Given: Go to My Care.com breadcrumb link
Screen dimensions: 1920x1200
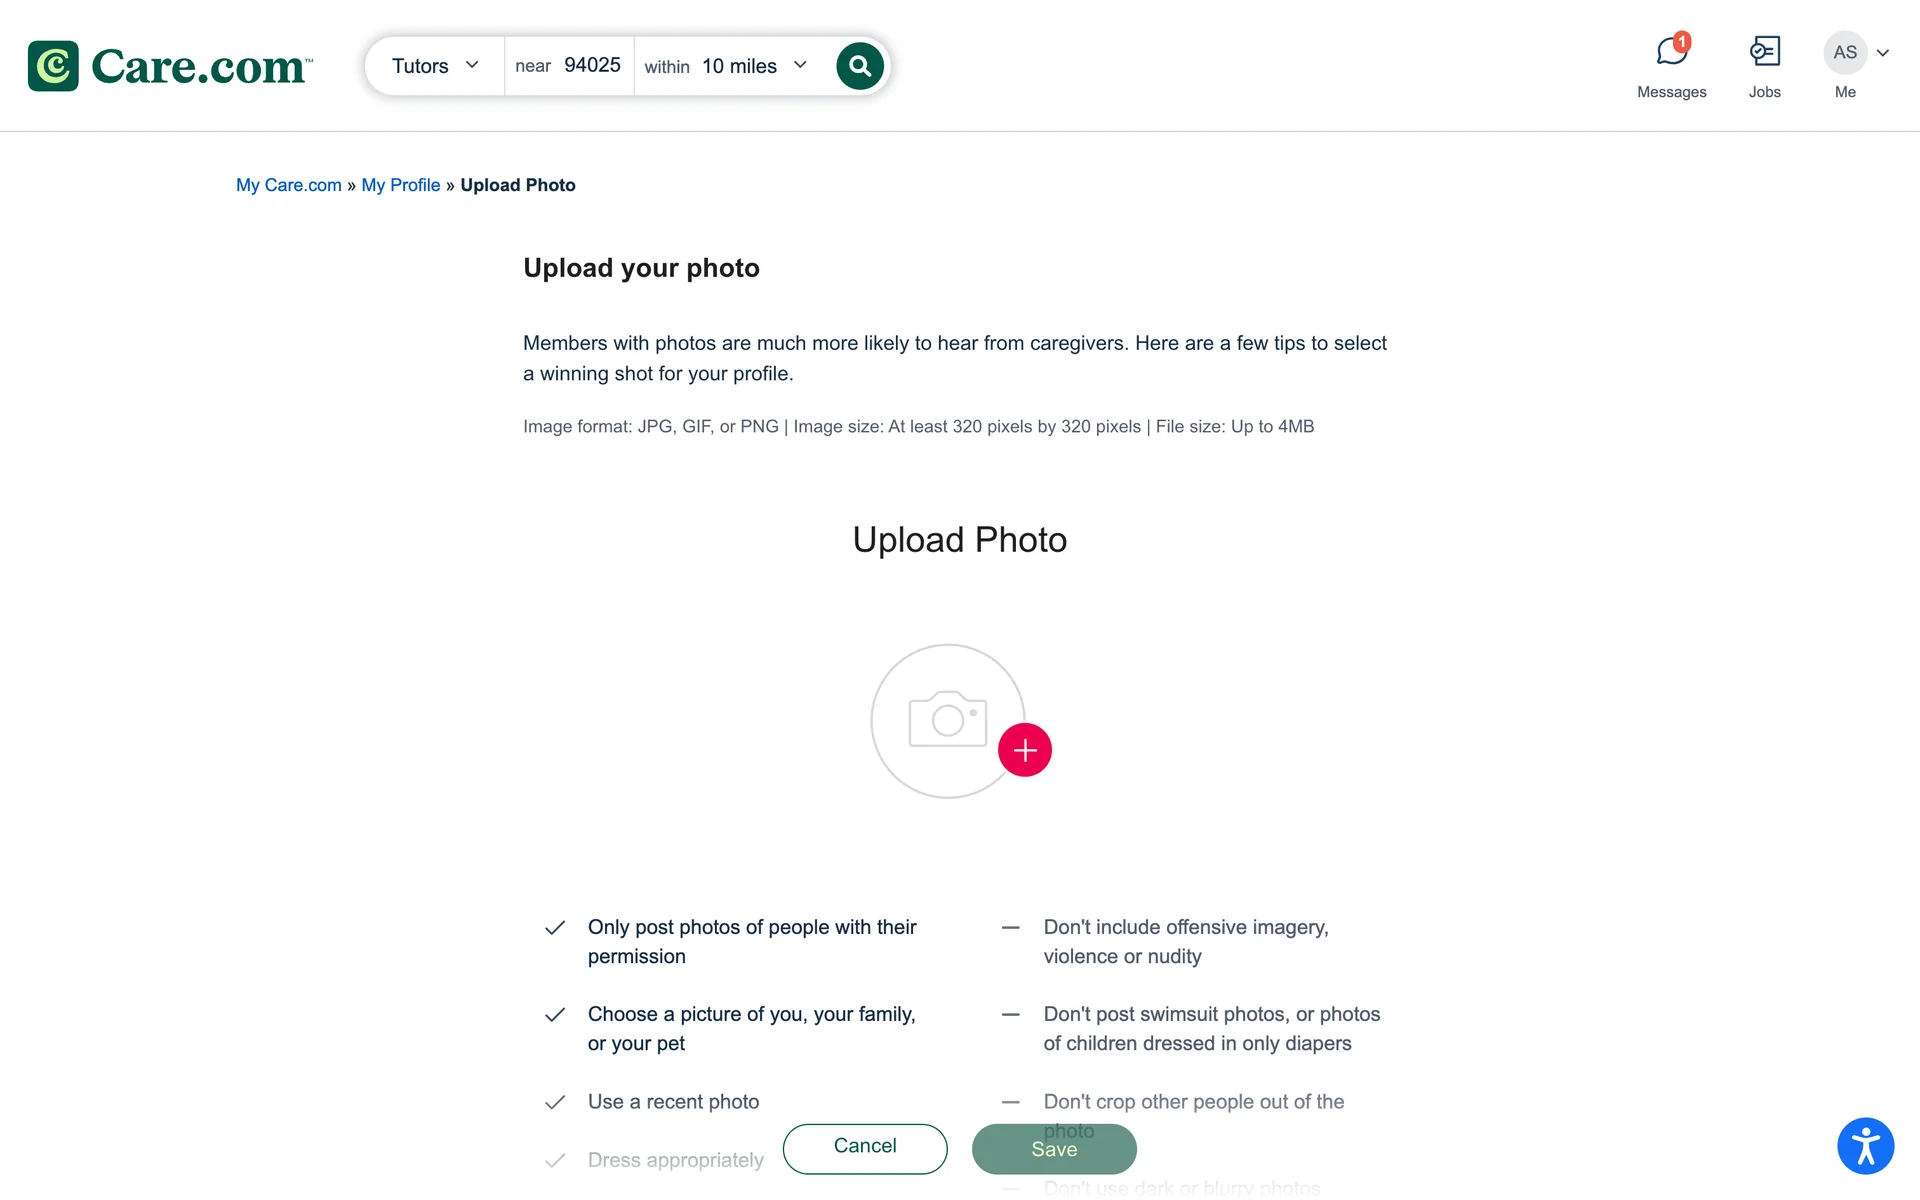Looking at the screenshot, I should (x=288, y=185).
